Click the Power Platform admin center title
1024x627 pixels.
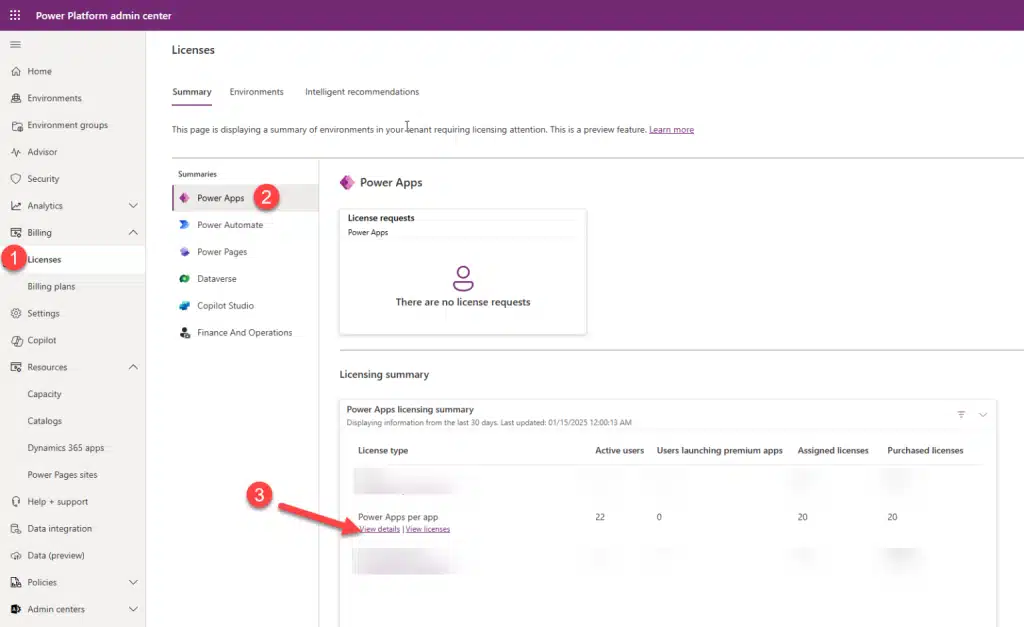point(104,16)
